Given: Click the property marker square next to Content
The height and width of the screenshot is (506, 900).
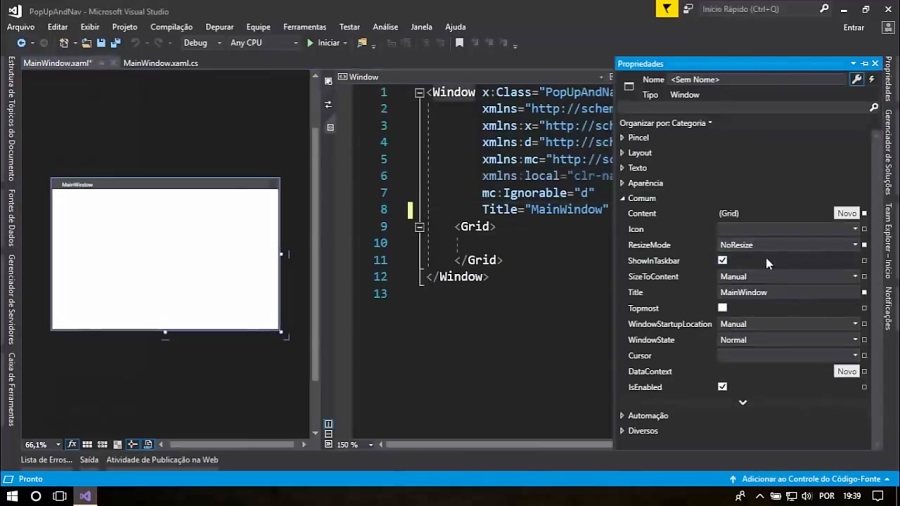Looking at the screenshot, I should coord(864,213).
